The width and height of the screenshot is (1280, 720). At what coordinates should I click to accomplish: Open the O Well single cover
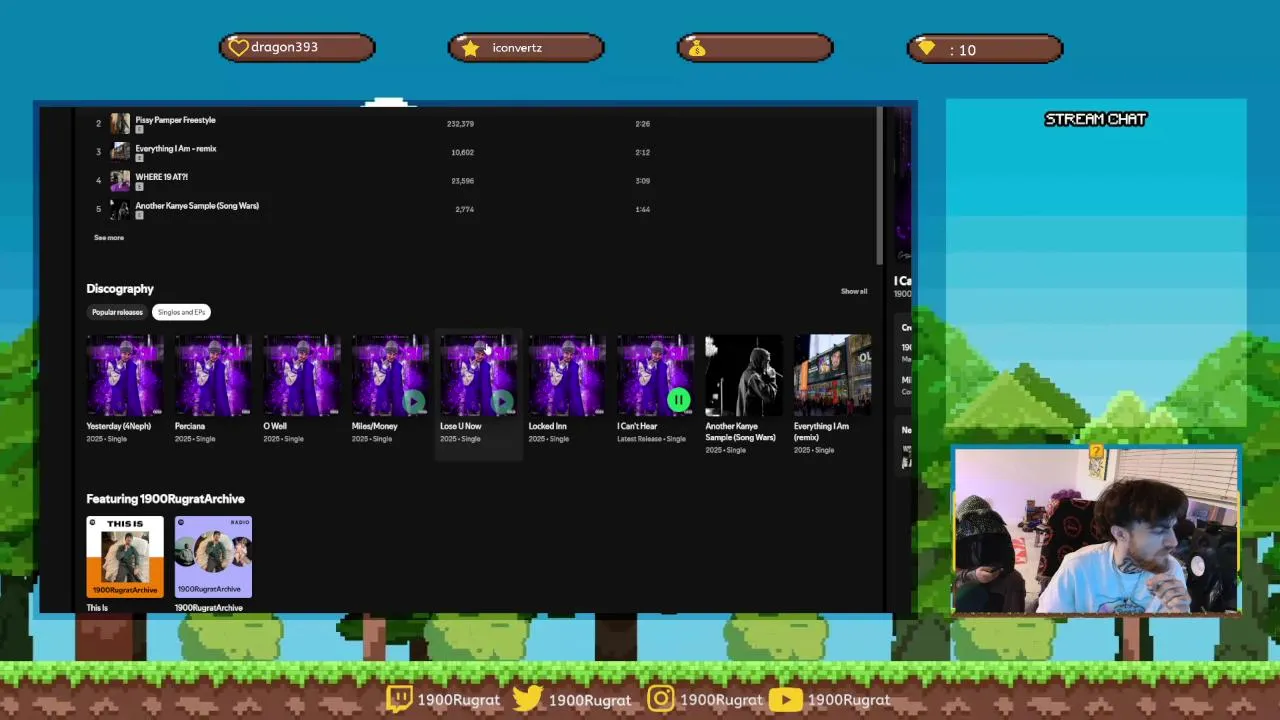[302, 375]
